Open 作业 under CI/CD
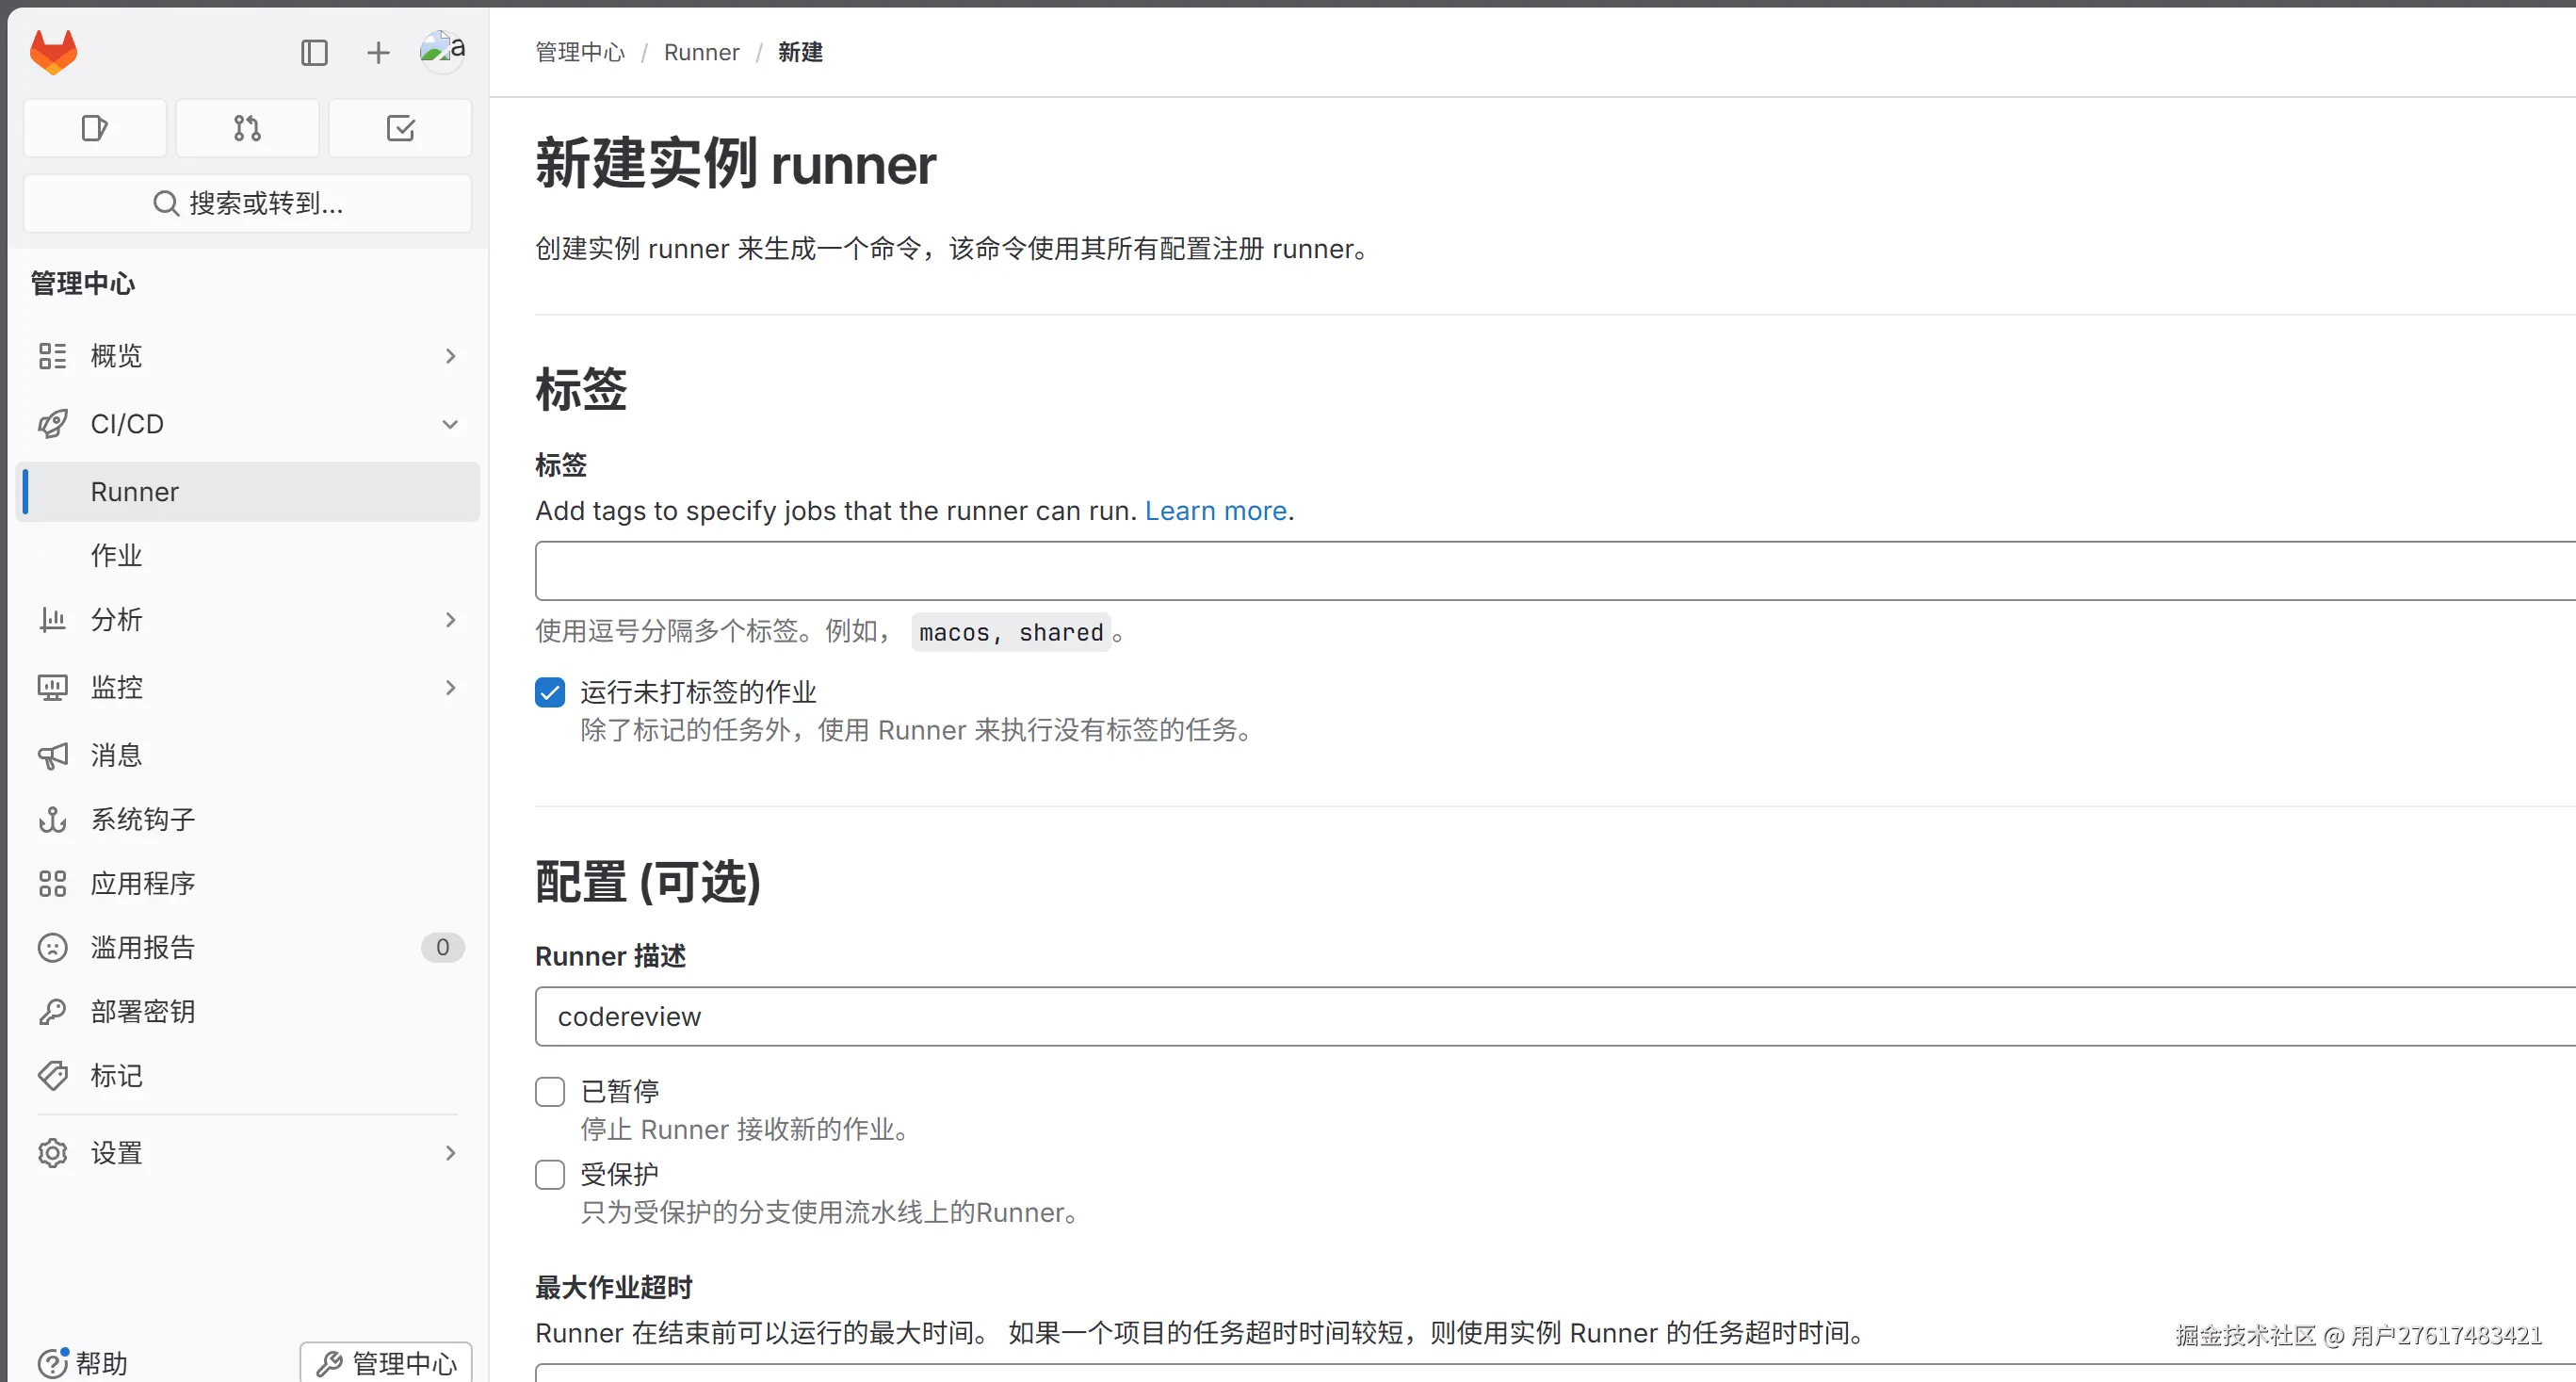The width and height of the screenshot is (2576, 1382). (x=117, y=555)
